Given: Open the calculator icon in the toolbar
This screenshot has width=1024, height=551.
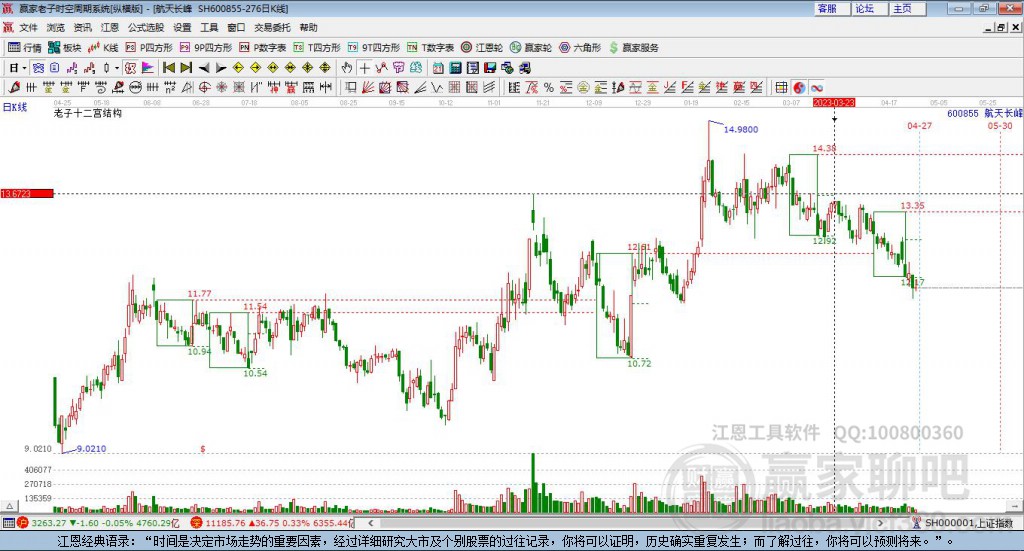Looking at the screenshot, I should tap(455, 68).
